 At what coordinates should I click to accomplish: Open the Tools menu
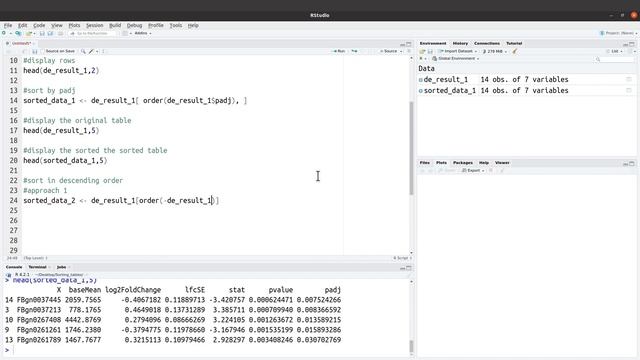tap(176, 25)
